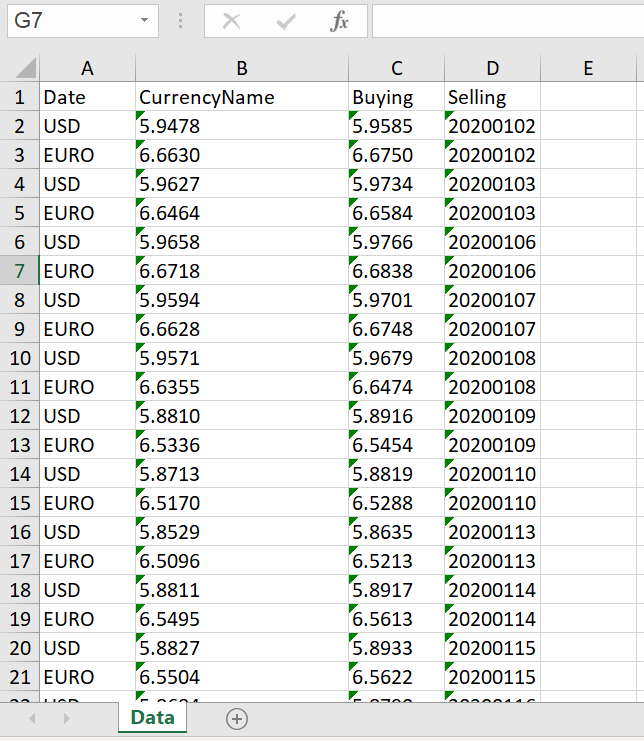
Task: Click inside the formula bar input
Action: coord(507,21)
